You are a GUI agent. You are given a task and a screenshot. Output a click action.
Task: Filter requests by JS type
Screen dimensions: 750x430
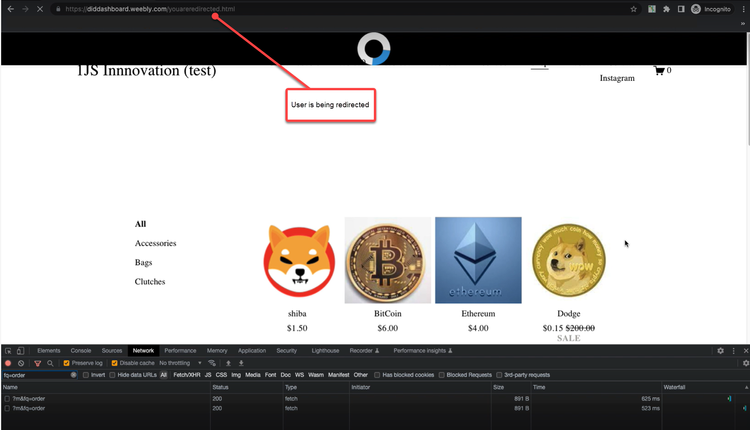(x=208, y=375)
